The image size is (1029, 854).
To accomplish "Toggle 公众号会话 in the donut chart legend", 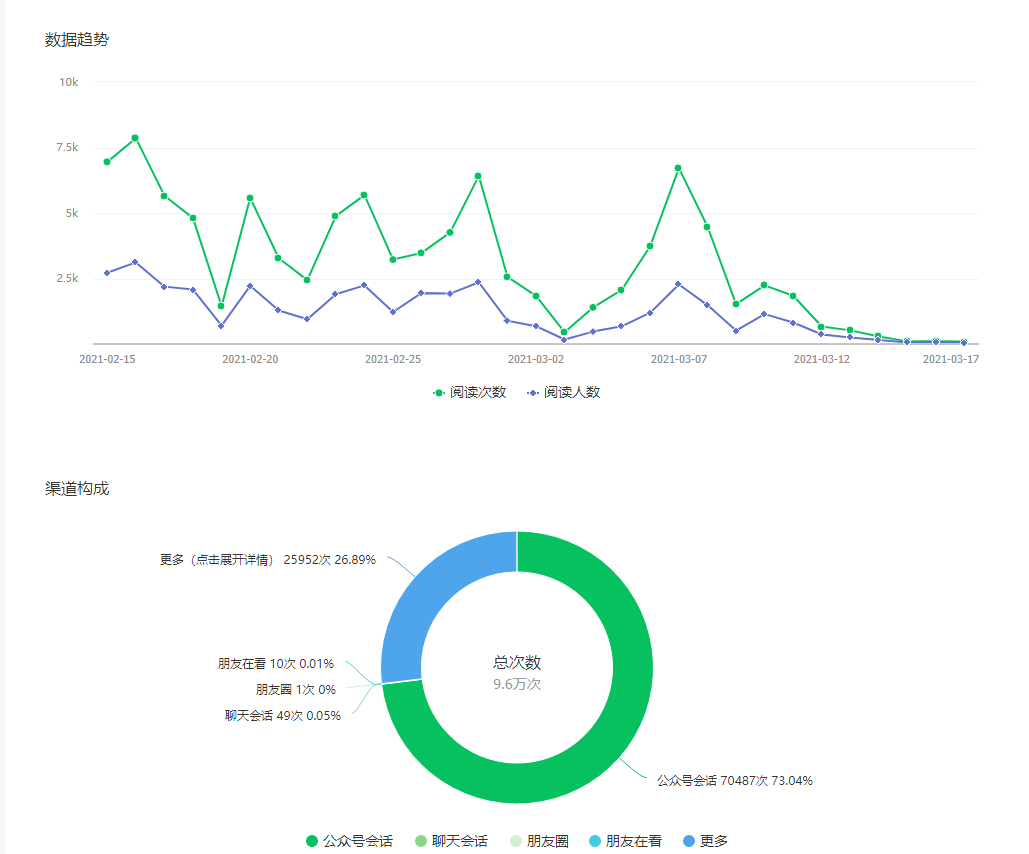I will pyautogui.click(x=350, y=841).
